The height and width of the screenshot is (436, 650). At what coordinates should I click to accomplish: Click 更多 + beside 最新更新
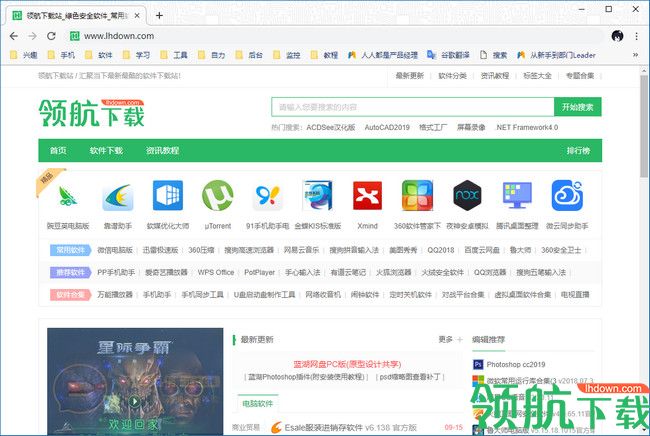[x=450, y=339]
